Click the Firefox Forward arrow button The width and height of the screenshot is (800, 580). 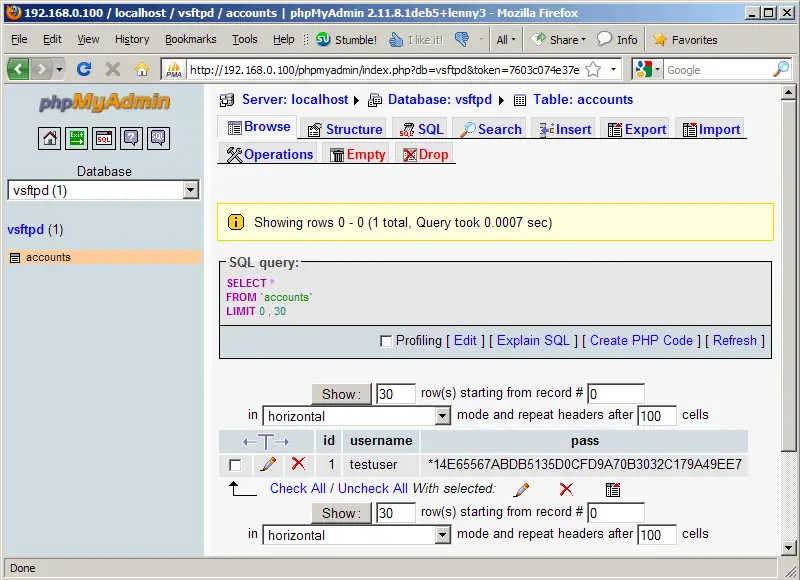(x=41, y=68)
